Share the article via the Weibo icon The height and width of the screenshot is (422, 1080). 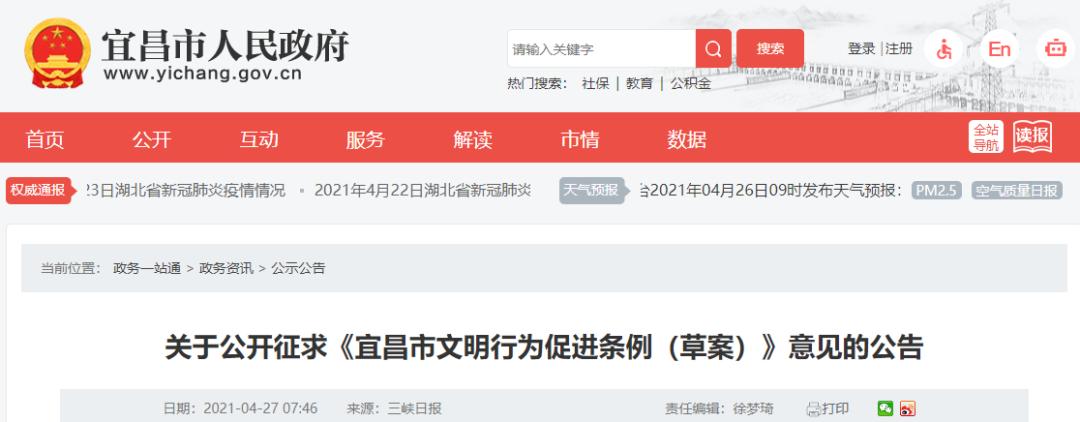(907, 408)
